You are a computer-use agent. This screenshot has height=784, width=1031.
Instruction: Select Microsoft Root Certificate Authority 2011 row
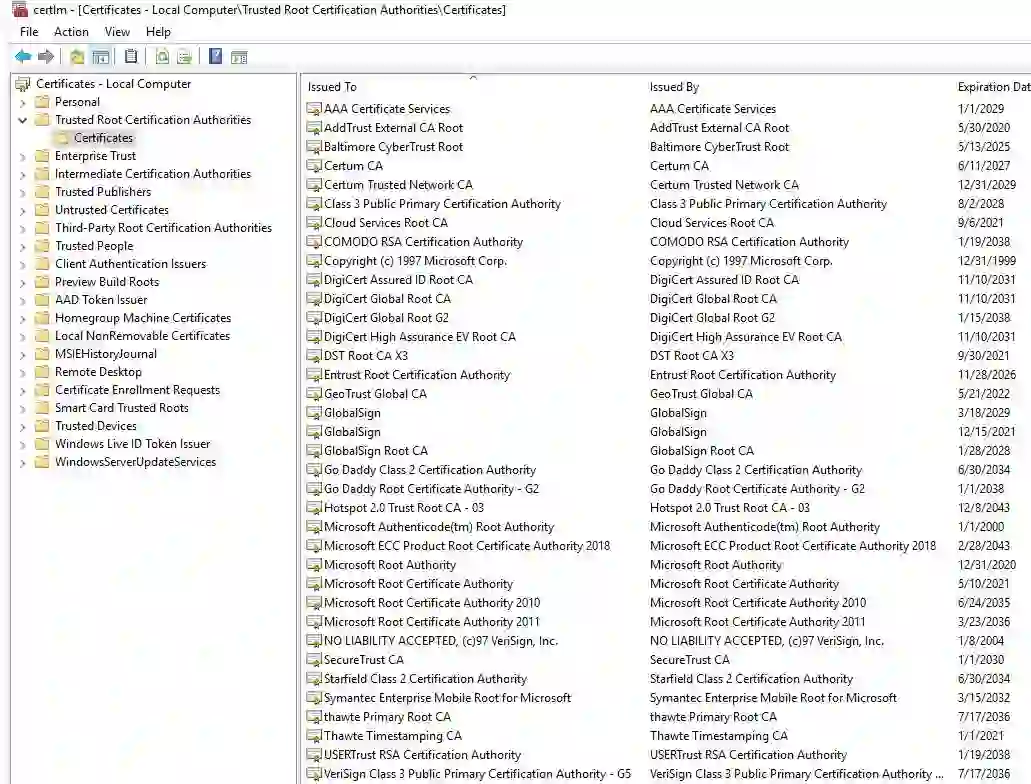(431, 622)
